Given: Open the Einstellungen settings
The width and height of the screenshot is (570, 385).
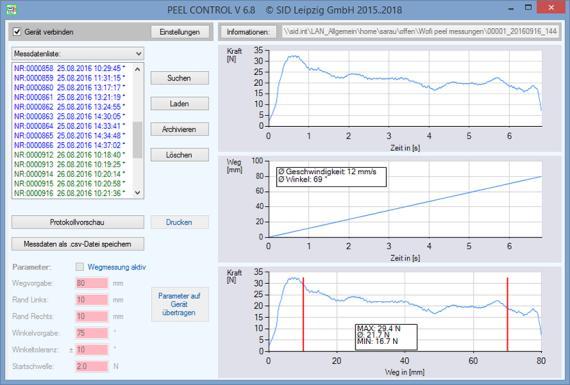Looking at the screenshot, I should 180,32.
